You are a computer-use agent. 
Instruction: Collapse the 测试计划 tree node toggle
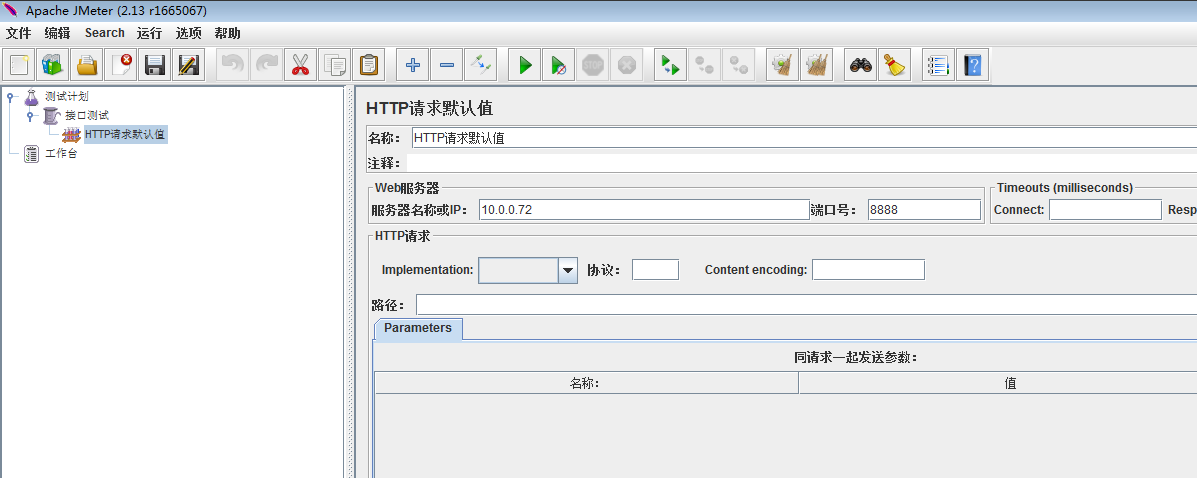pyautogui.click(x=11, y=97)
